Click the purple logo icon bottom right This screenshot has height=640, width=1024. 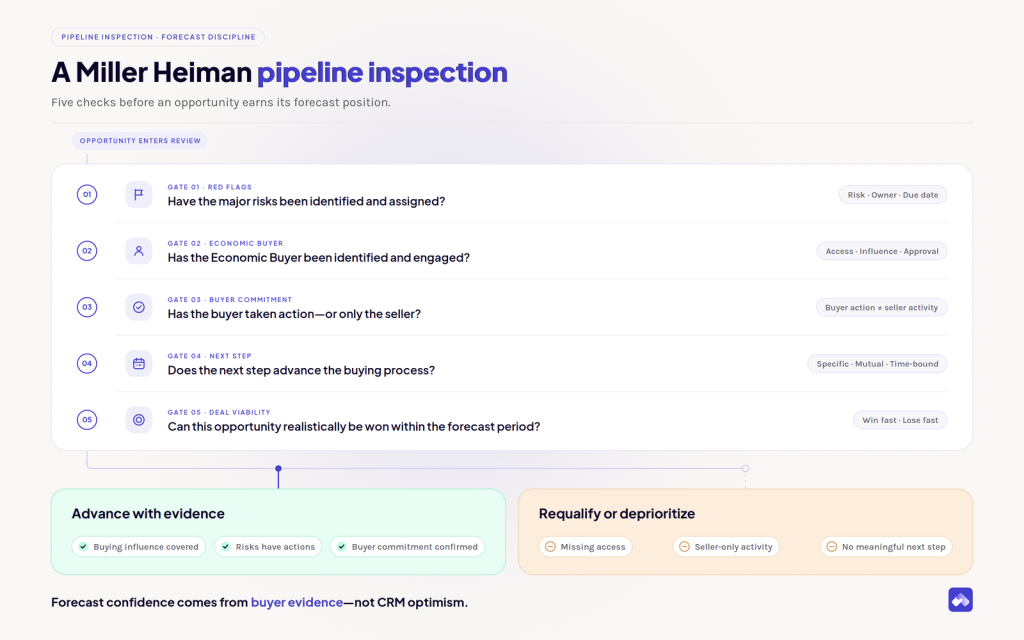960,600
